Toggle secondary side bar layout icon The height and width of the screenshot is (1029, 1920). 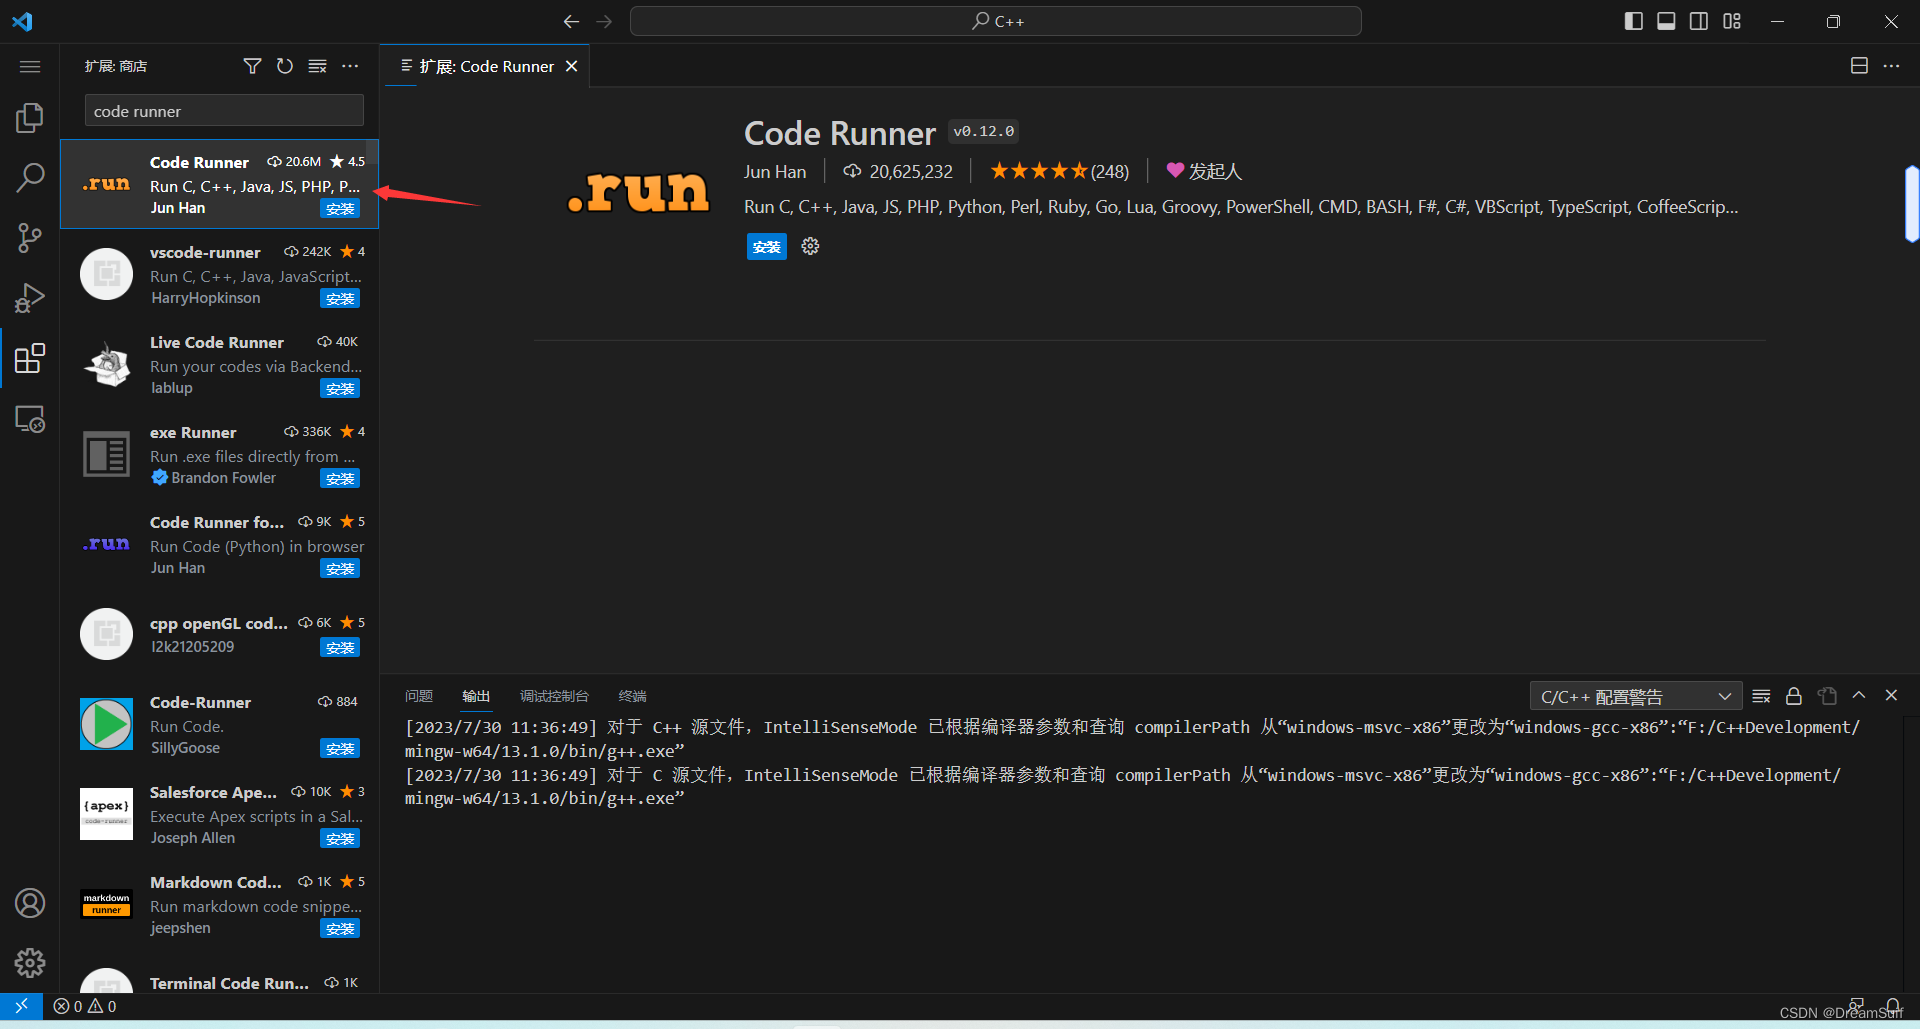pyautogui.click(x=1699, y=21)
